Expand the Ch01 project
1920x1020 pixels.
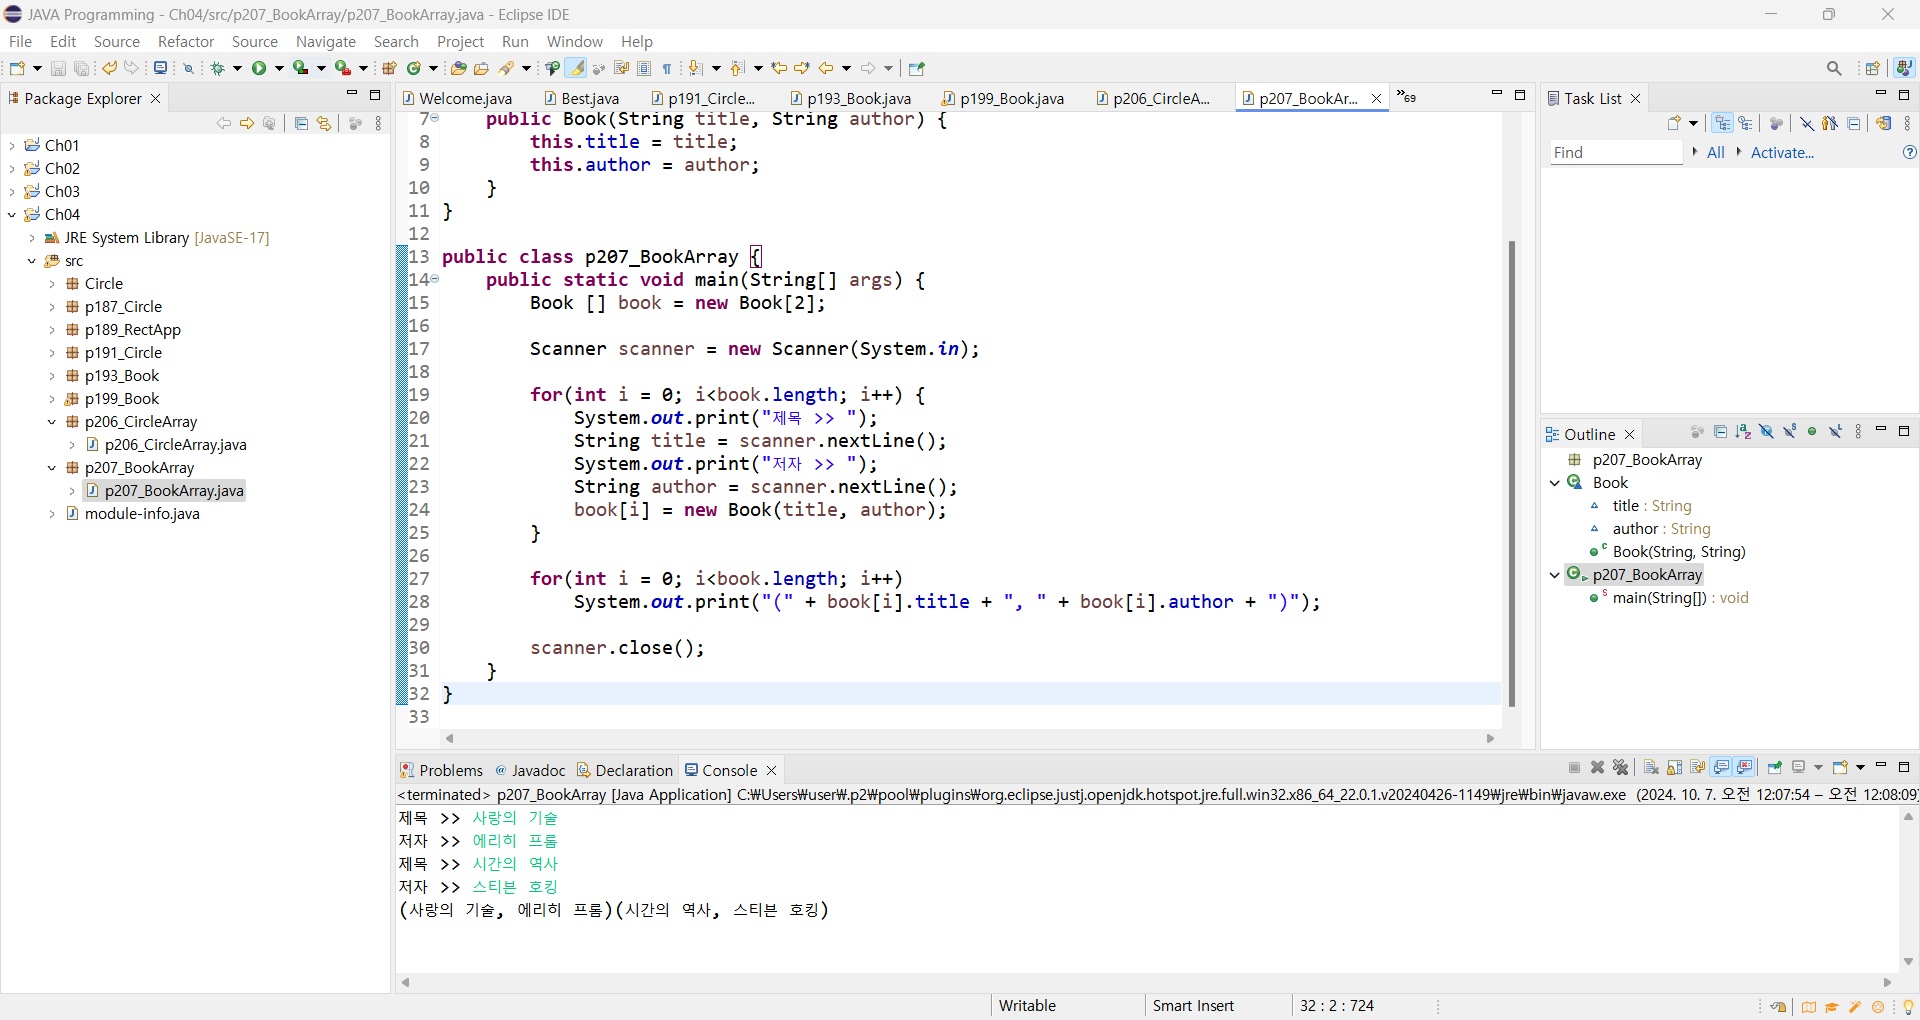point(12,145)
